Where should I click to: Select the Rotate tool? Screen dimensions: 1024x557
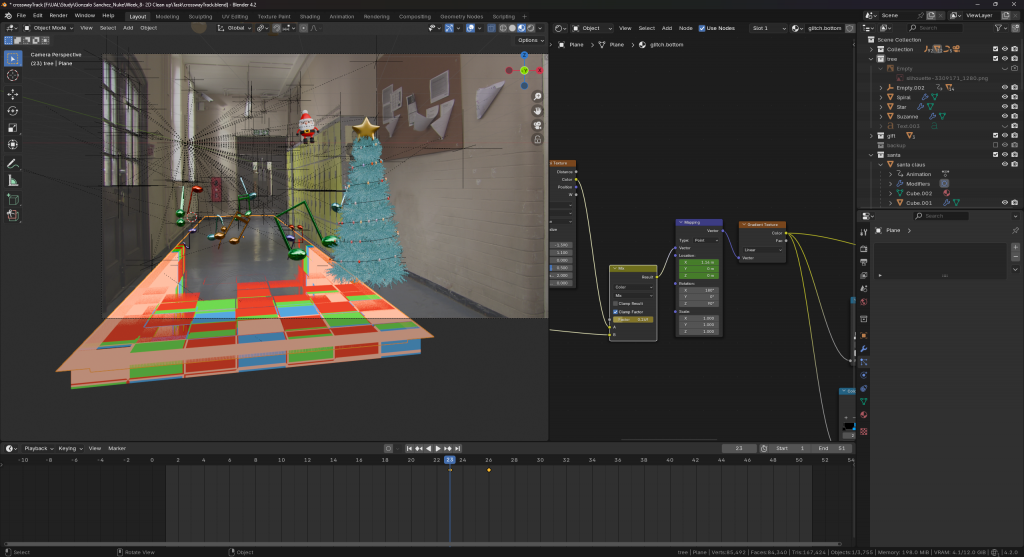coord(12,111)
